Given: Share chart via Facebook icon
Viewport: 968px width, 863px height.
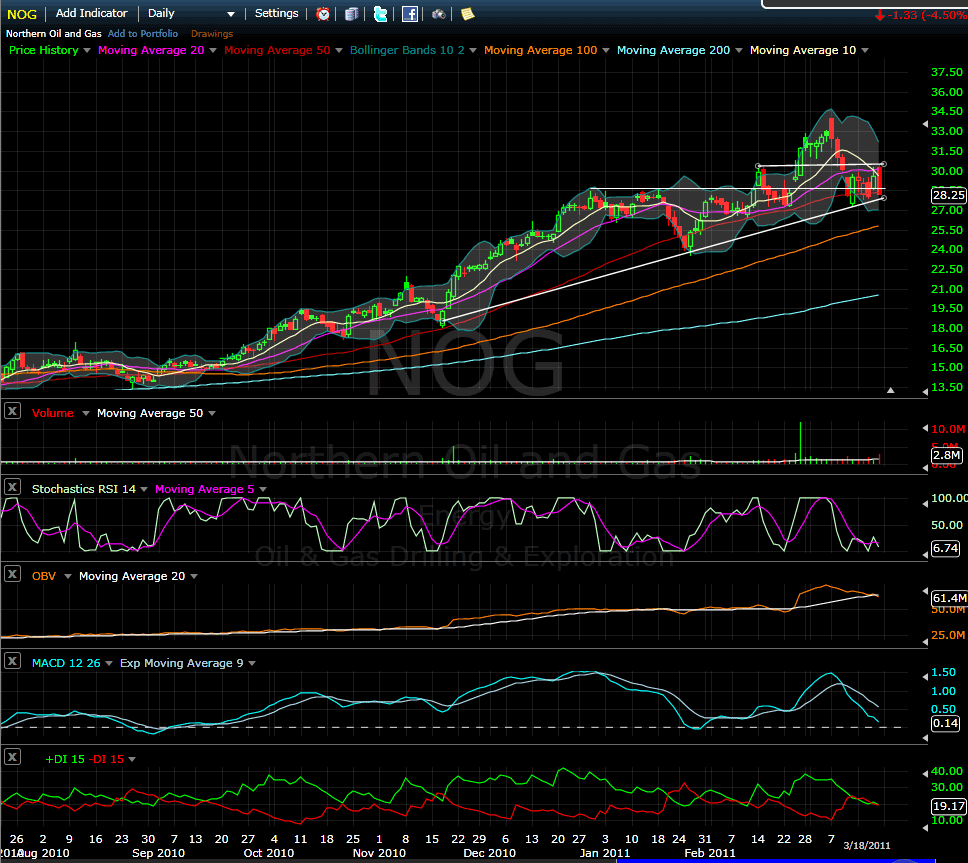Looking at the screenshot, I should click(410, 14).
